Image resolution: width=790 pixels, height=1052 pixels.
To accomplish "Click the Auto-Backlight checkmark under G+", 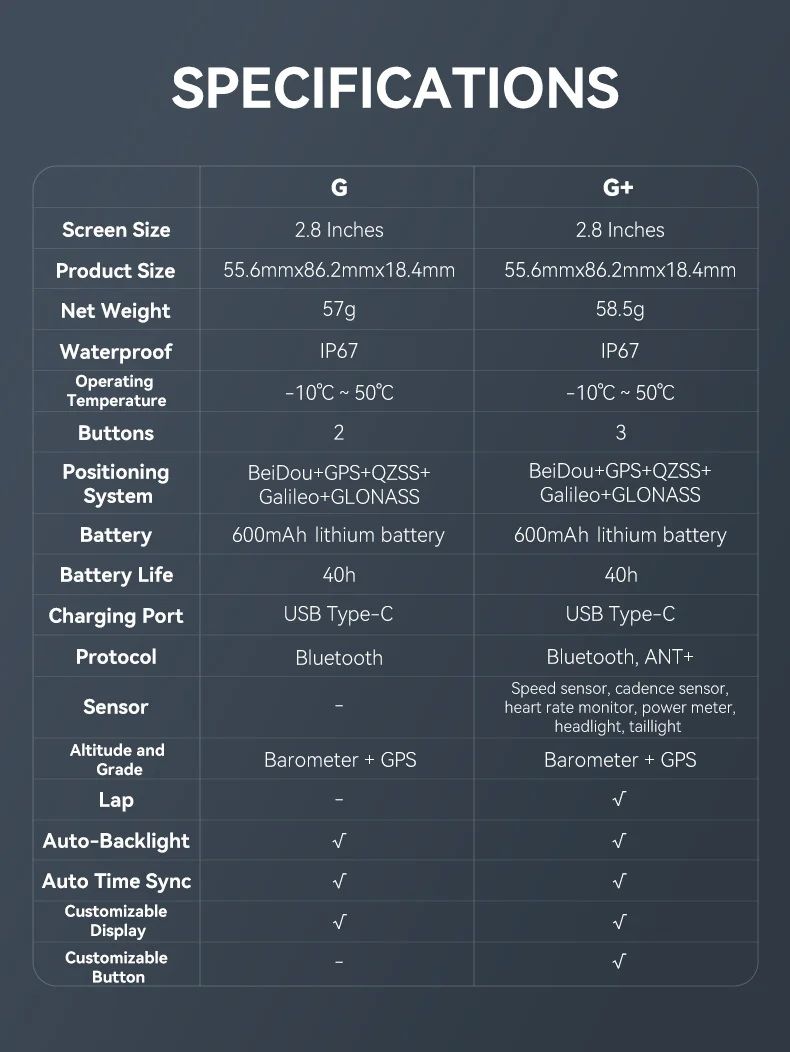I will [619, 841].
